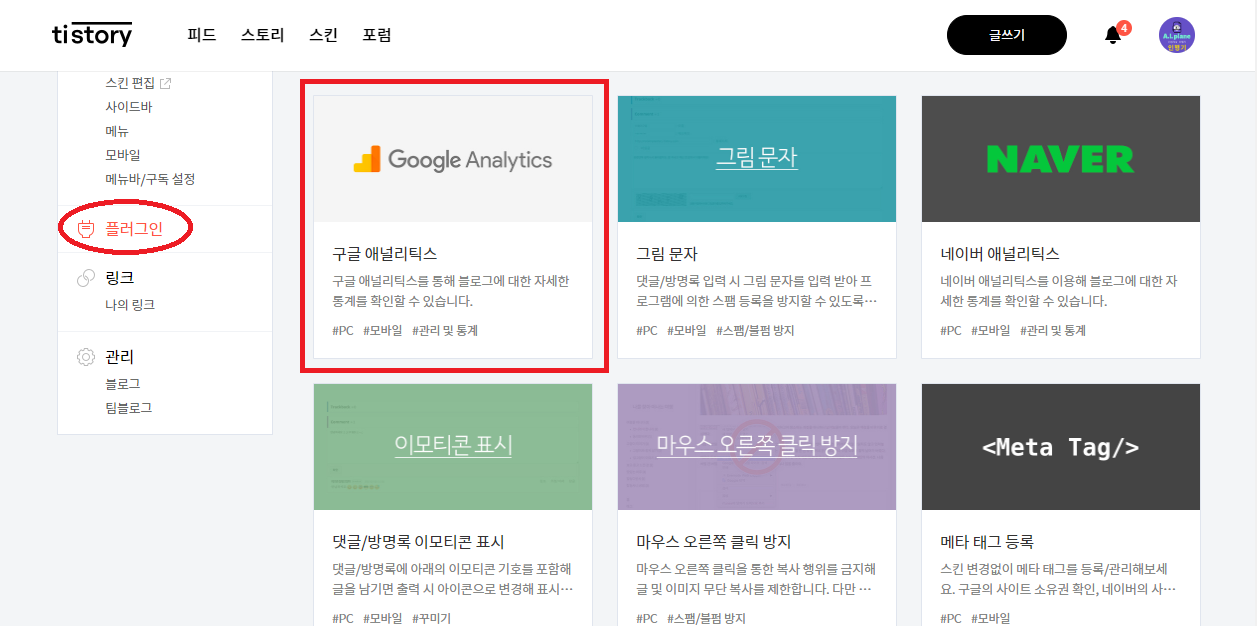
Task: Open 메뉴바/구독 설정 settings
Action: point(150,179)
